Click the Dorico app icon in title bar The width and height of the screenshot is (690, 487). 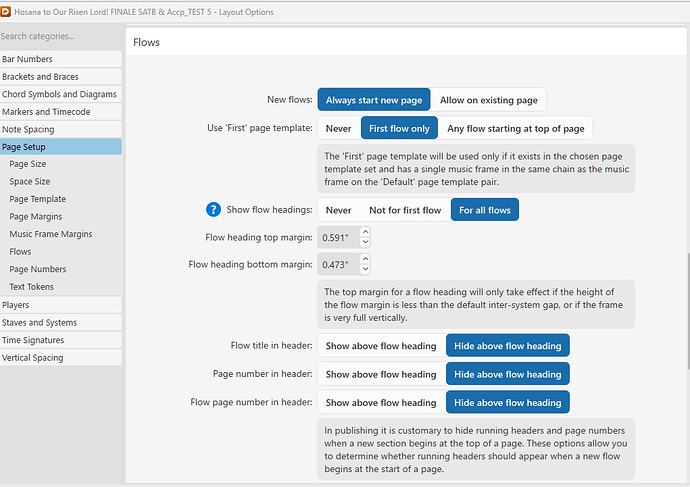6,10
